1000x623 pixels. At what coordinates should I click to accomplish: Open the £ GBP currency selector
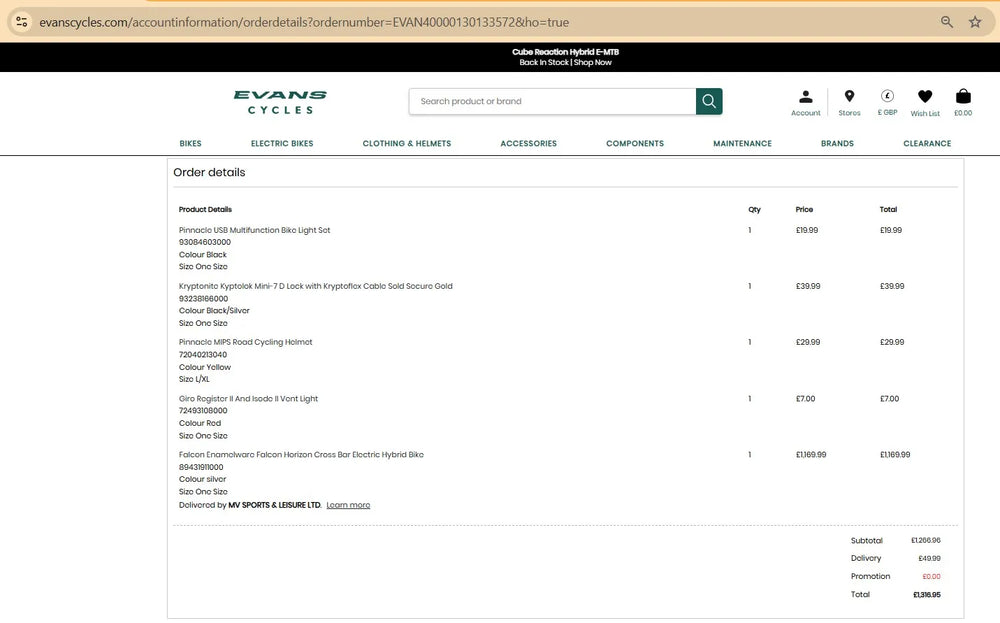tap(887, 103)
